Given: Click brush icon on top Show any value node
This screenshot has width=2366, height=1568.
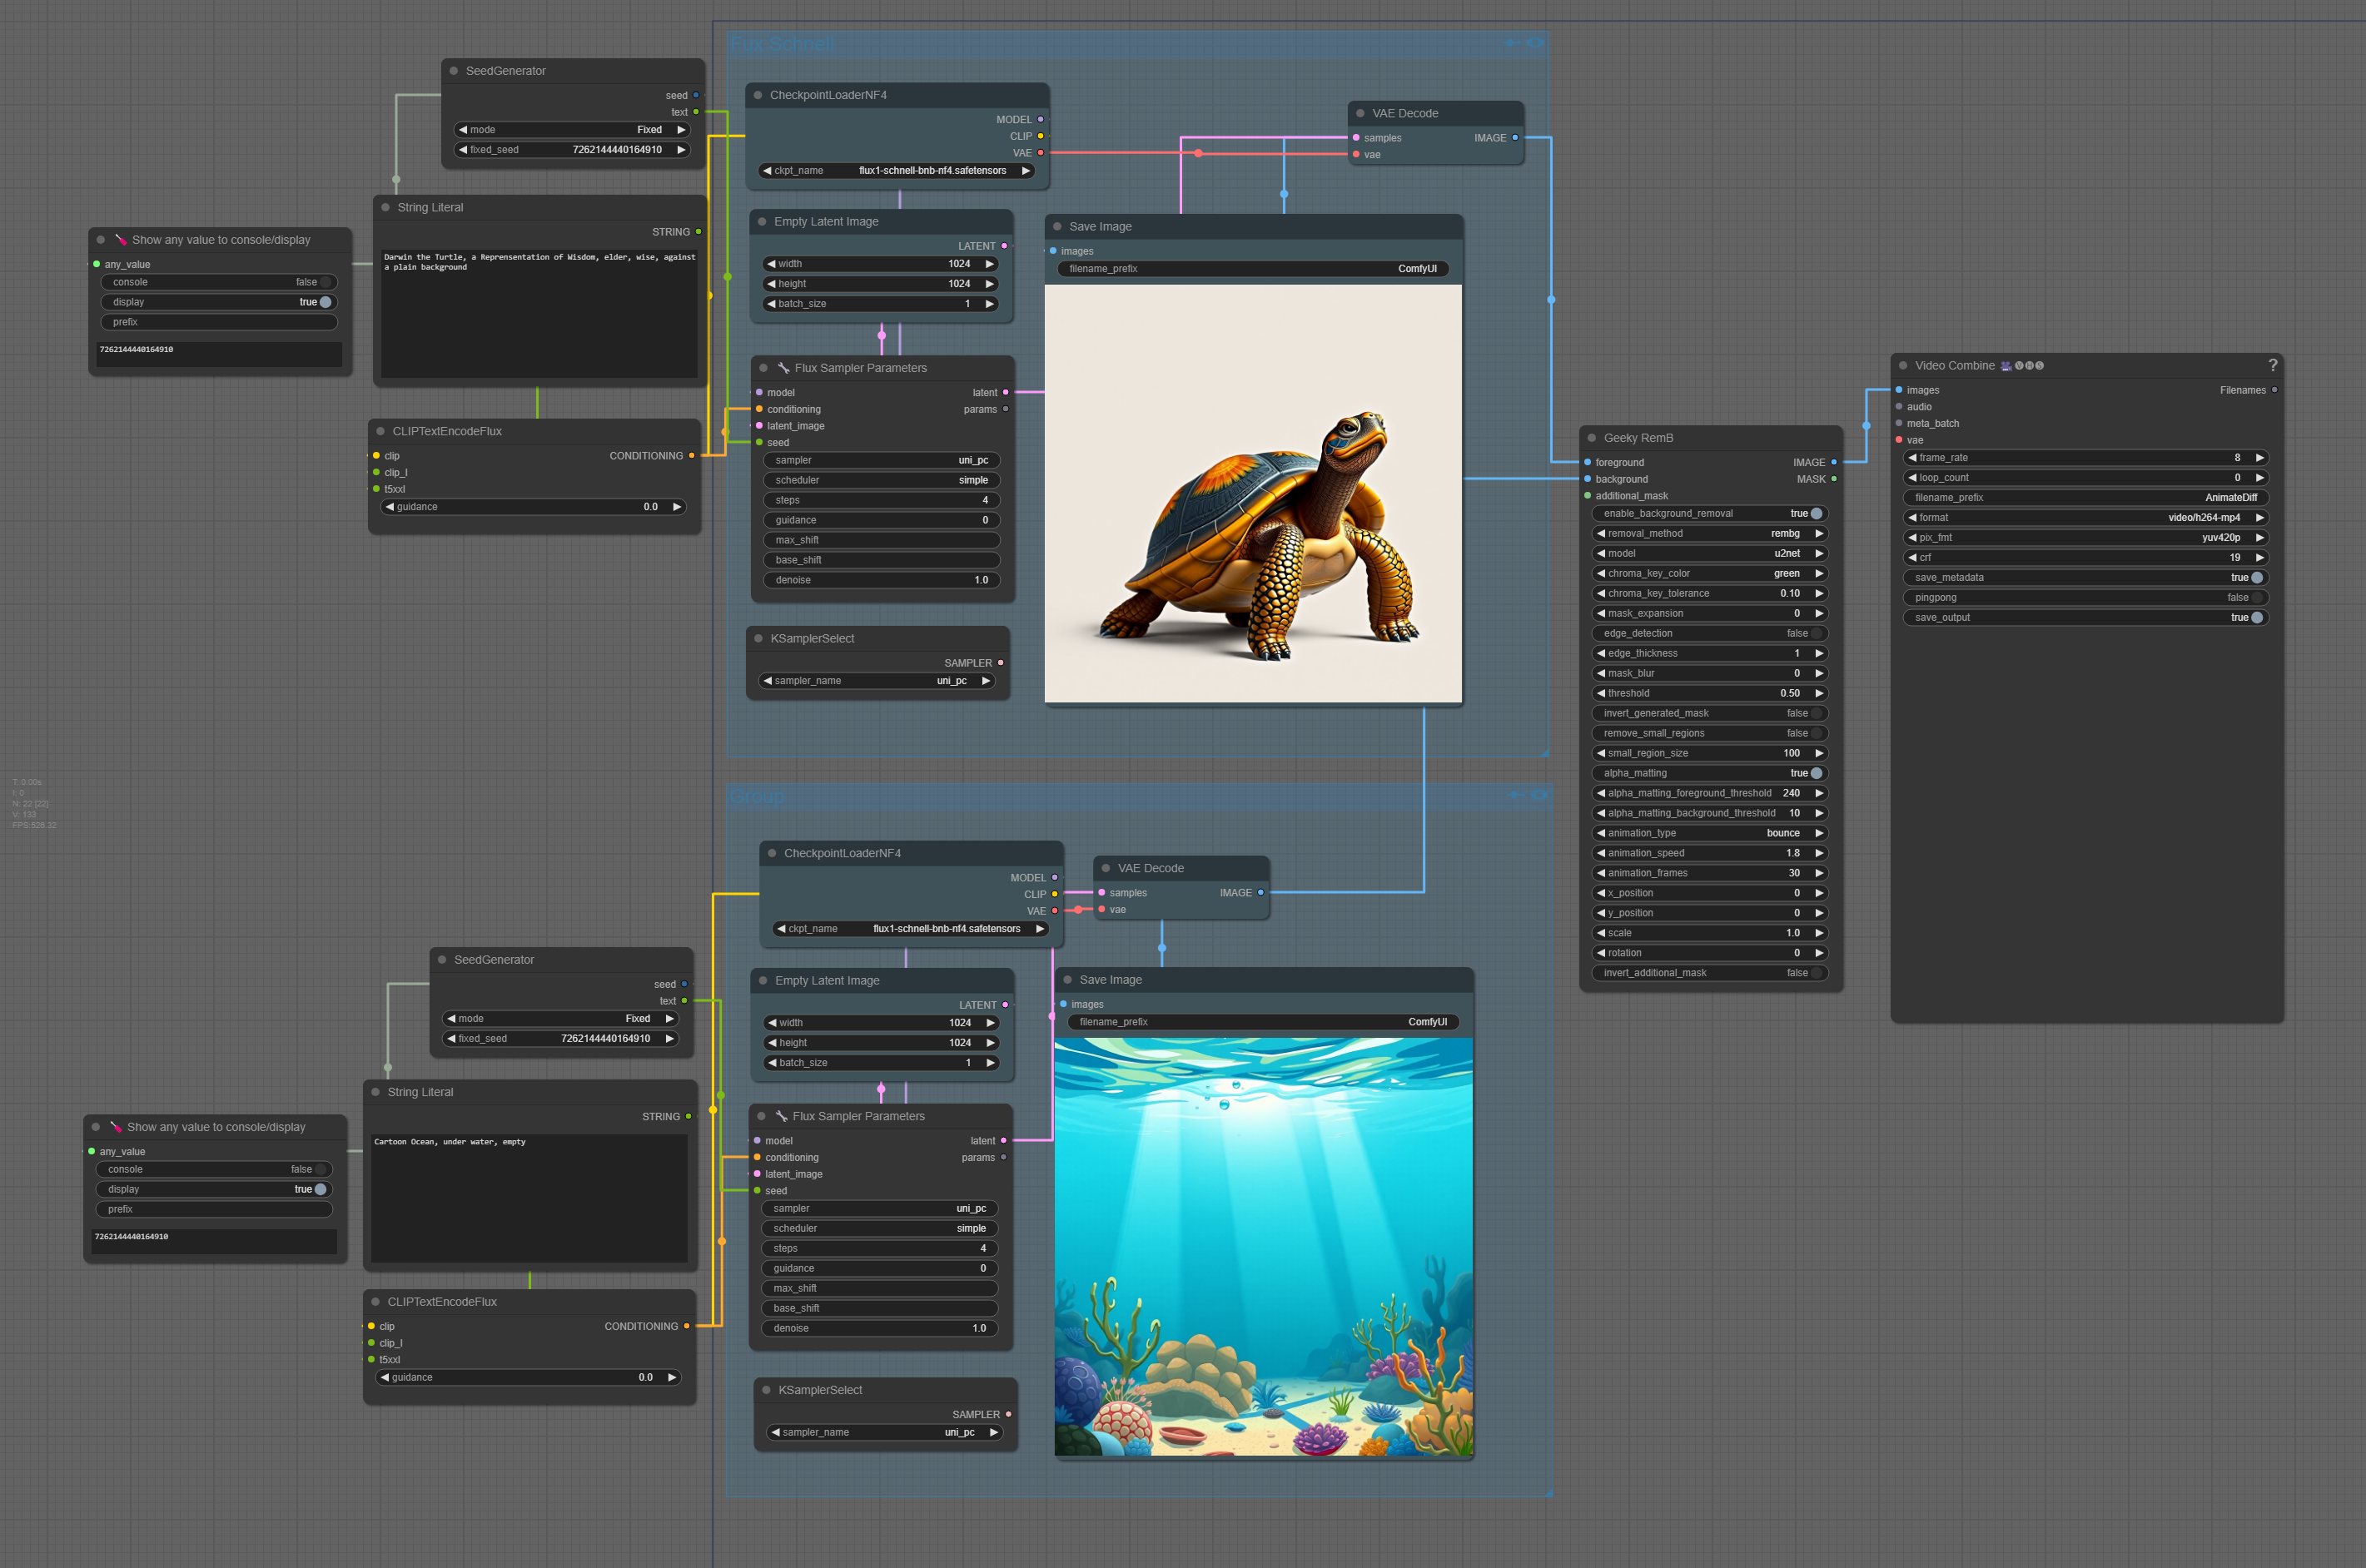Looking at the screenshot, I should click(121, 240).
